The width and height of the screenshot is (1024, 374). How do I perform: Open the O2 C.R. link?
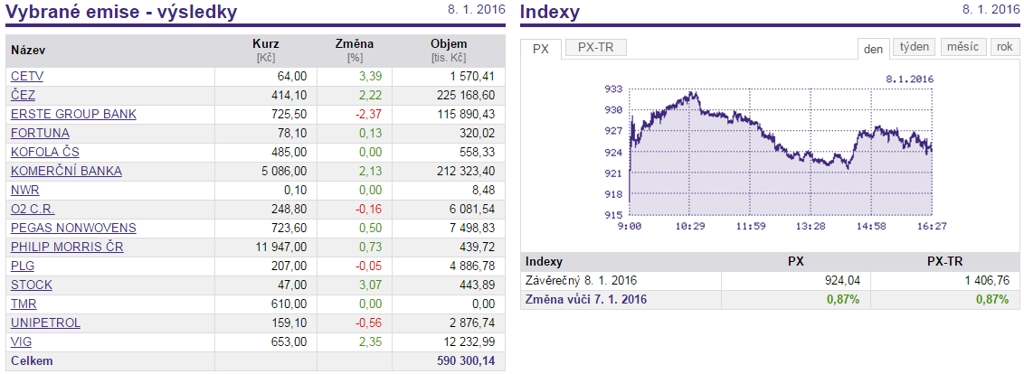click(x=33, y=210)
